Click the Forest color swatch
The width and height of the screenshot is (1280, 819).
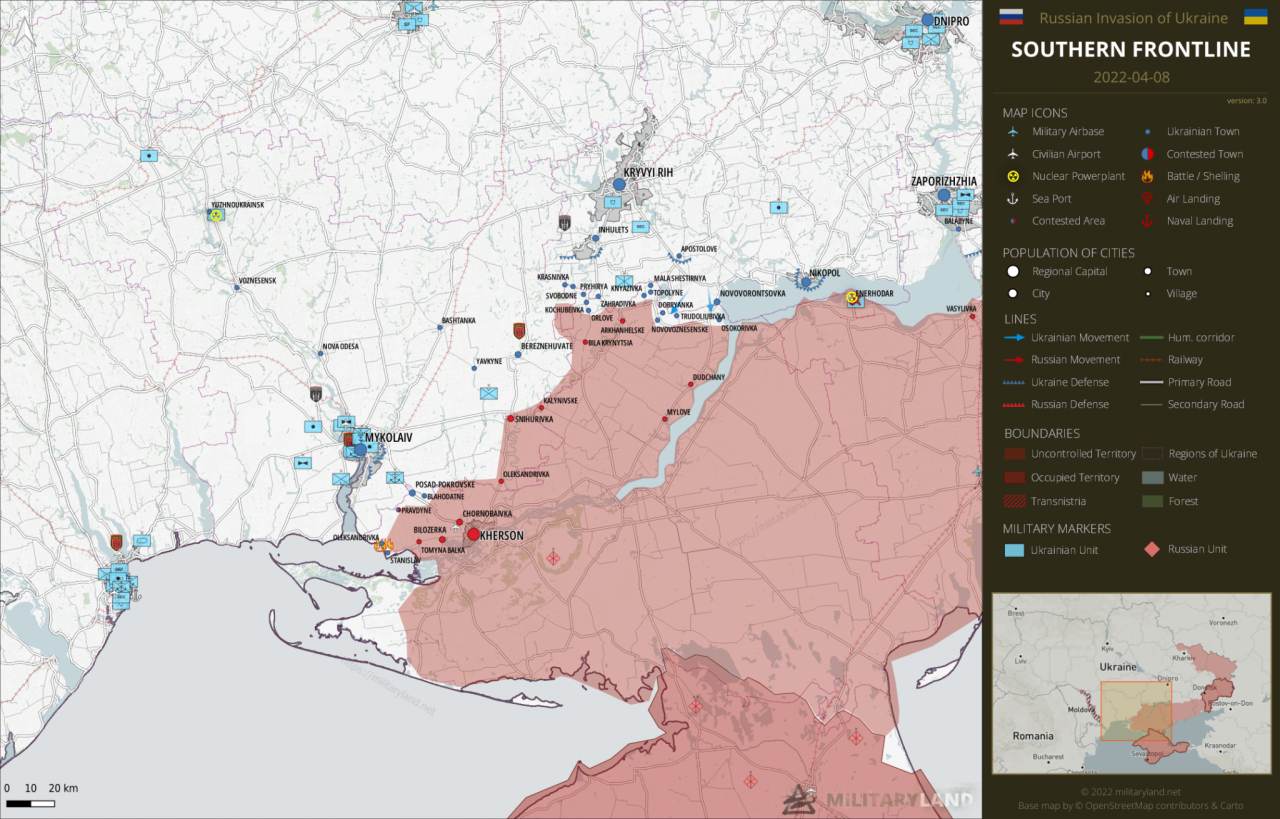pyautogui.click(x=1152, y=502)
